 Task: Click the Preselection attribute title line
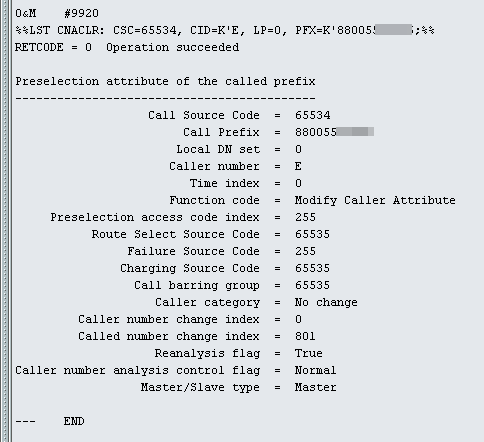coord(165,81)
